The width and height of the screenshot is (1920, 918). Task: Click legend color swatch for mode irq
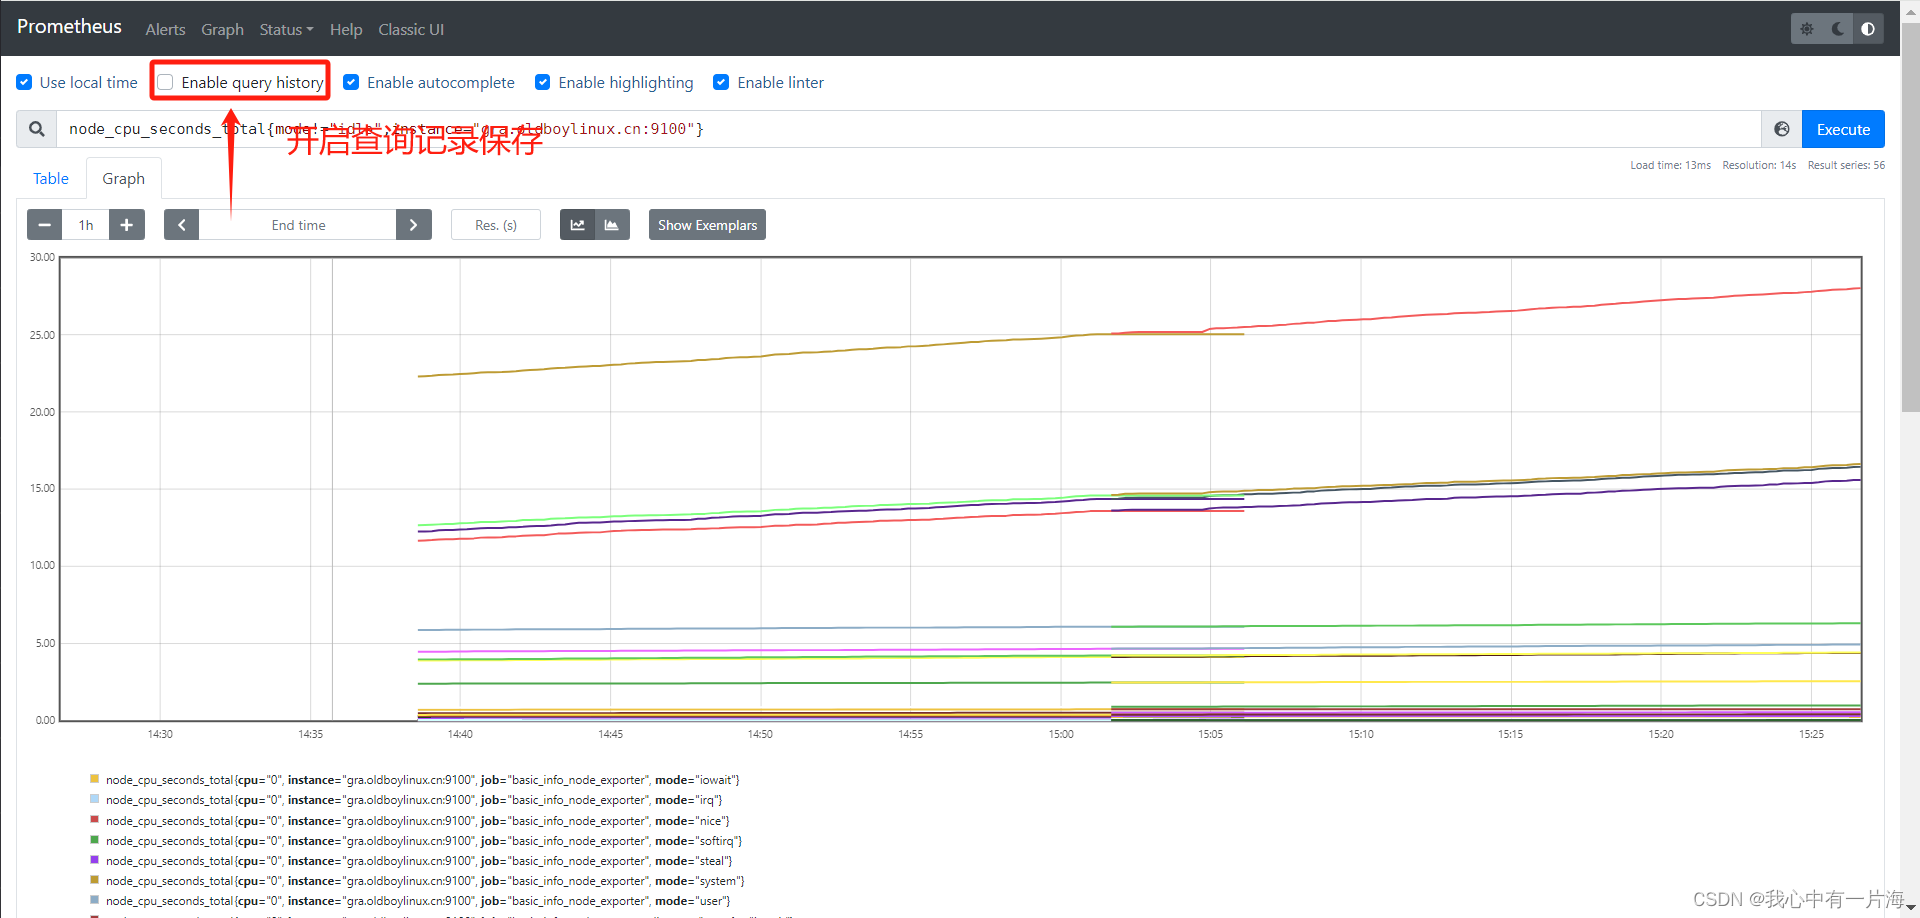(94, 799)
